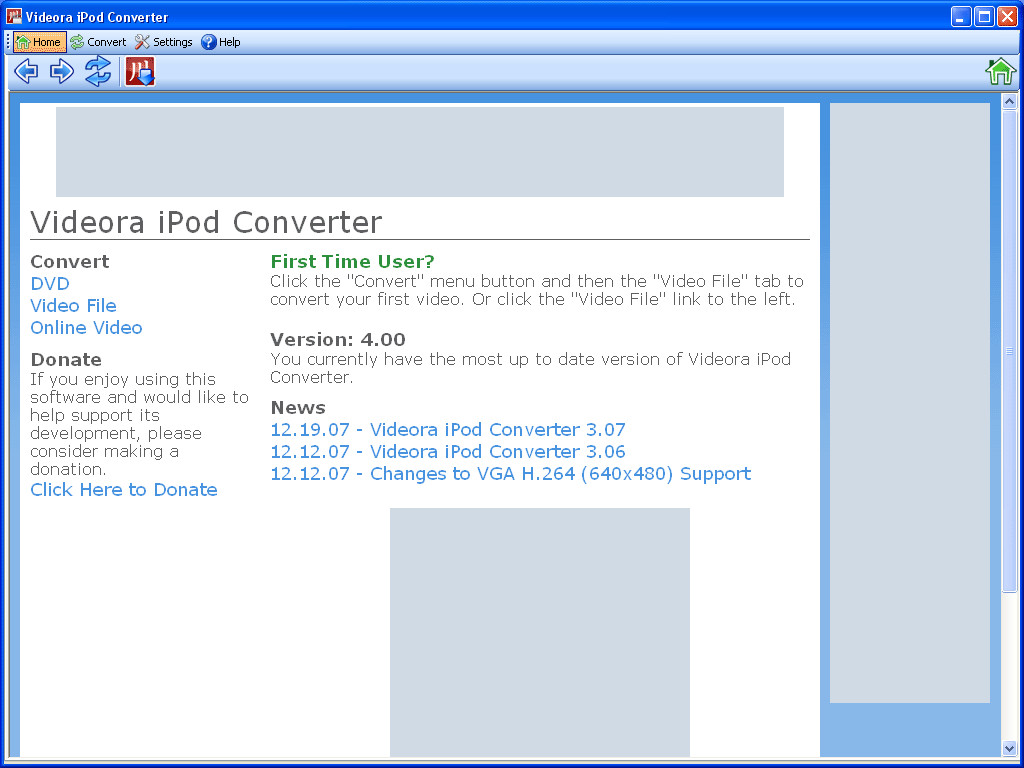Click the green house icon at far right
Image resolution: width=1024 pixels, height=768 pixels.
(x=1000, y=71)
